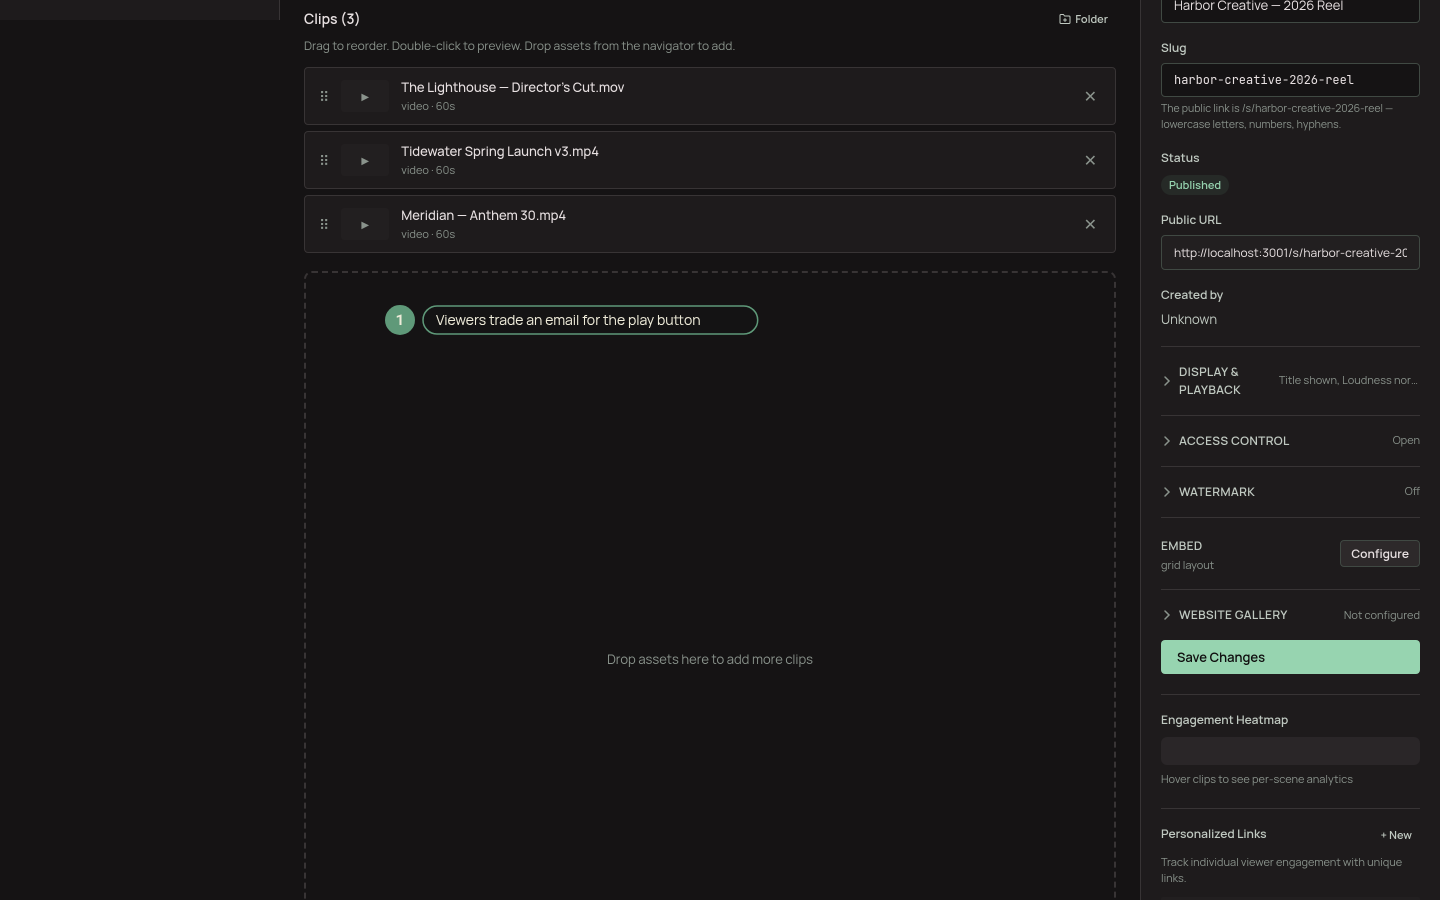Image resolution: width=1440 pixels, height=900 pixels.
Task: Click Title shown, Loudness summary text
Action: 1348,381
